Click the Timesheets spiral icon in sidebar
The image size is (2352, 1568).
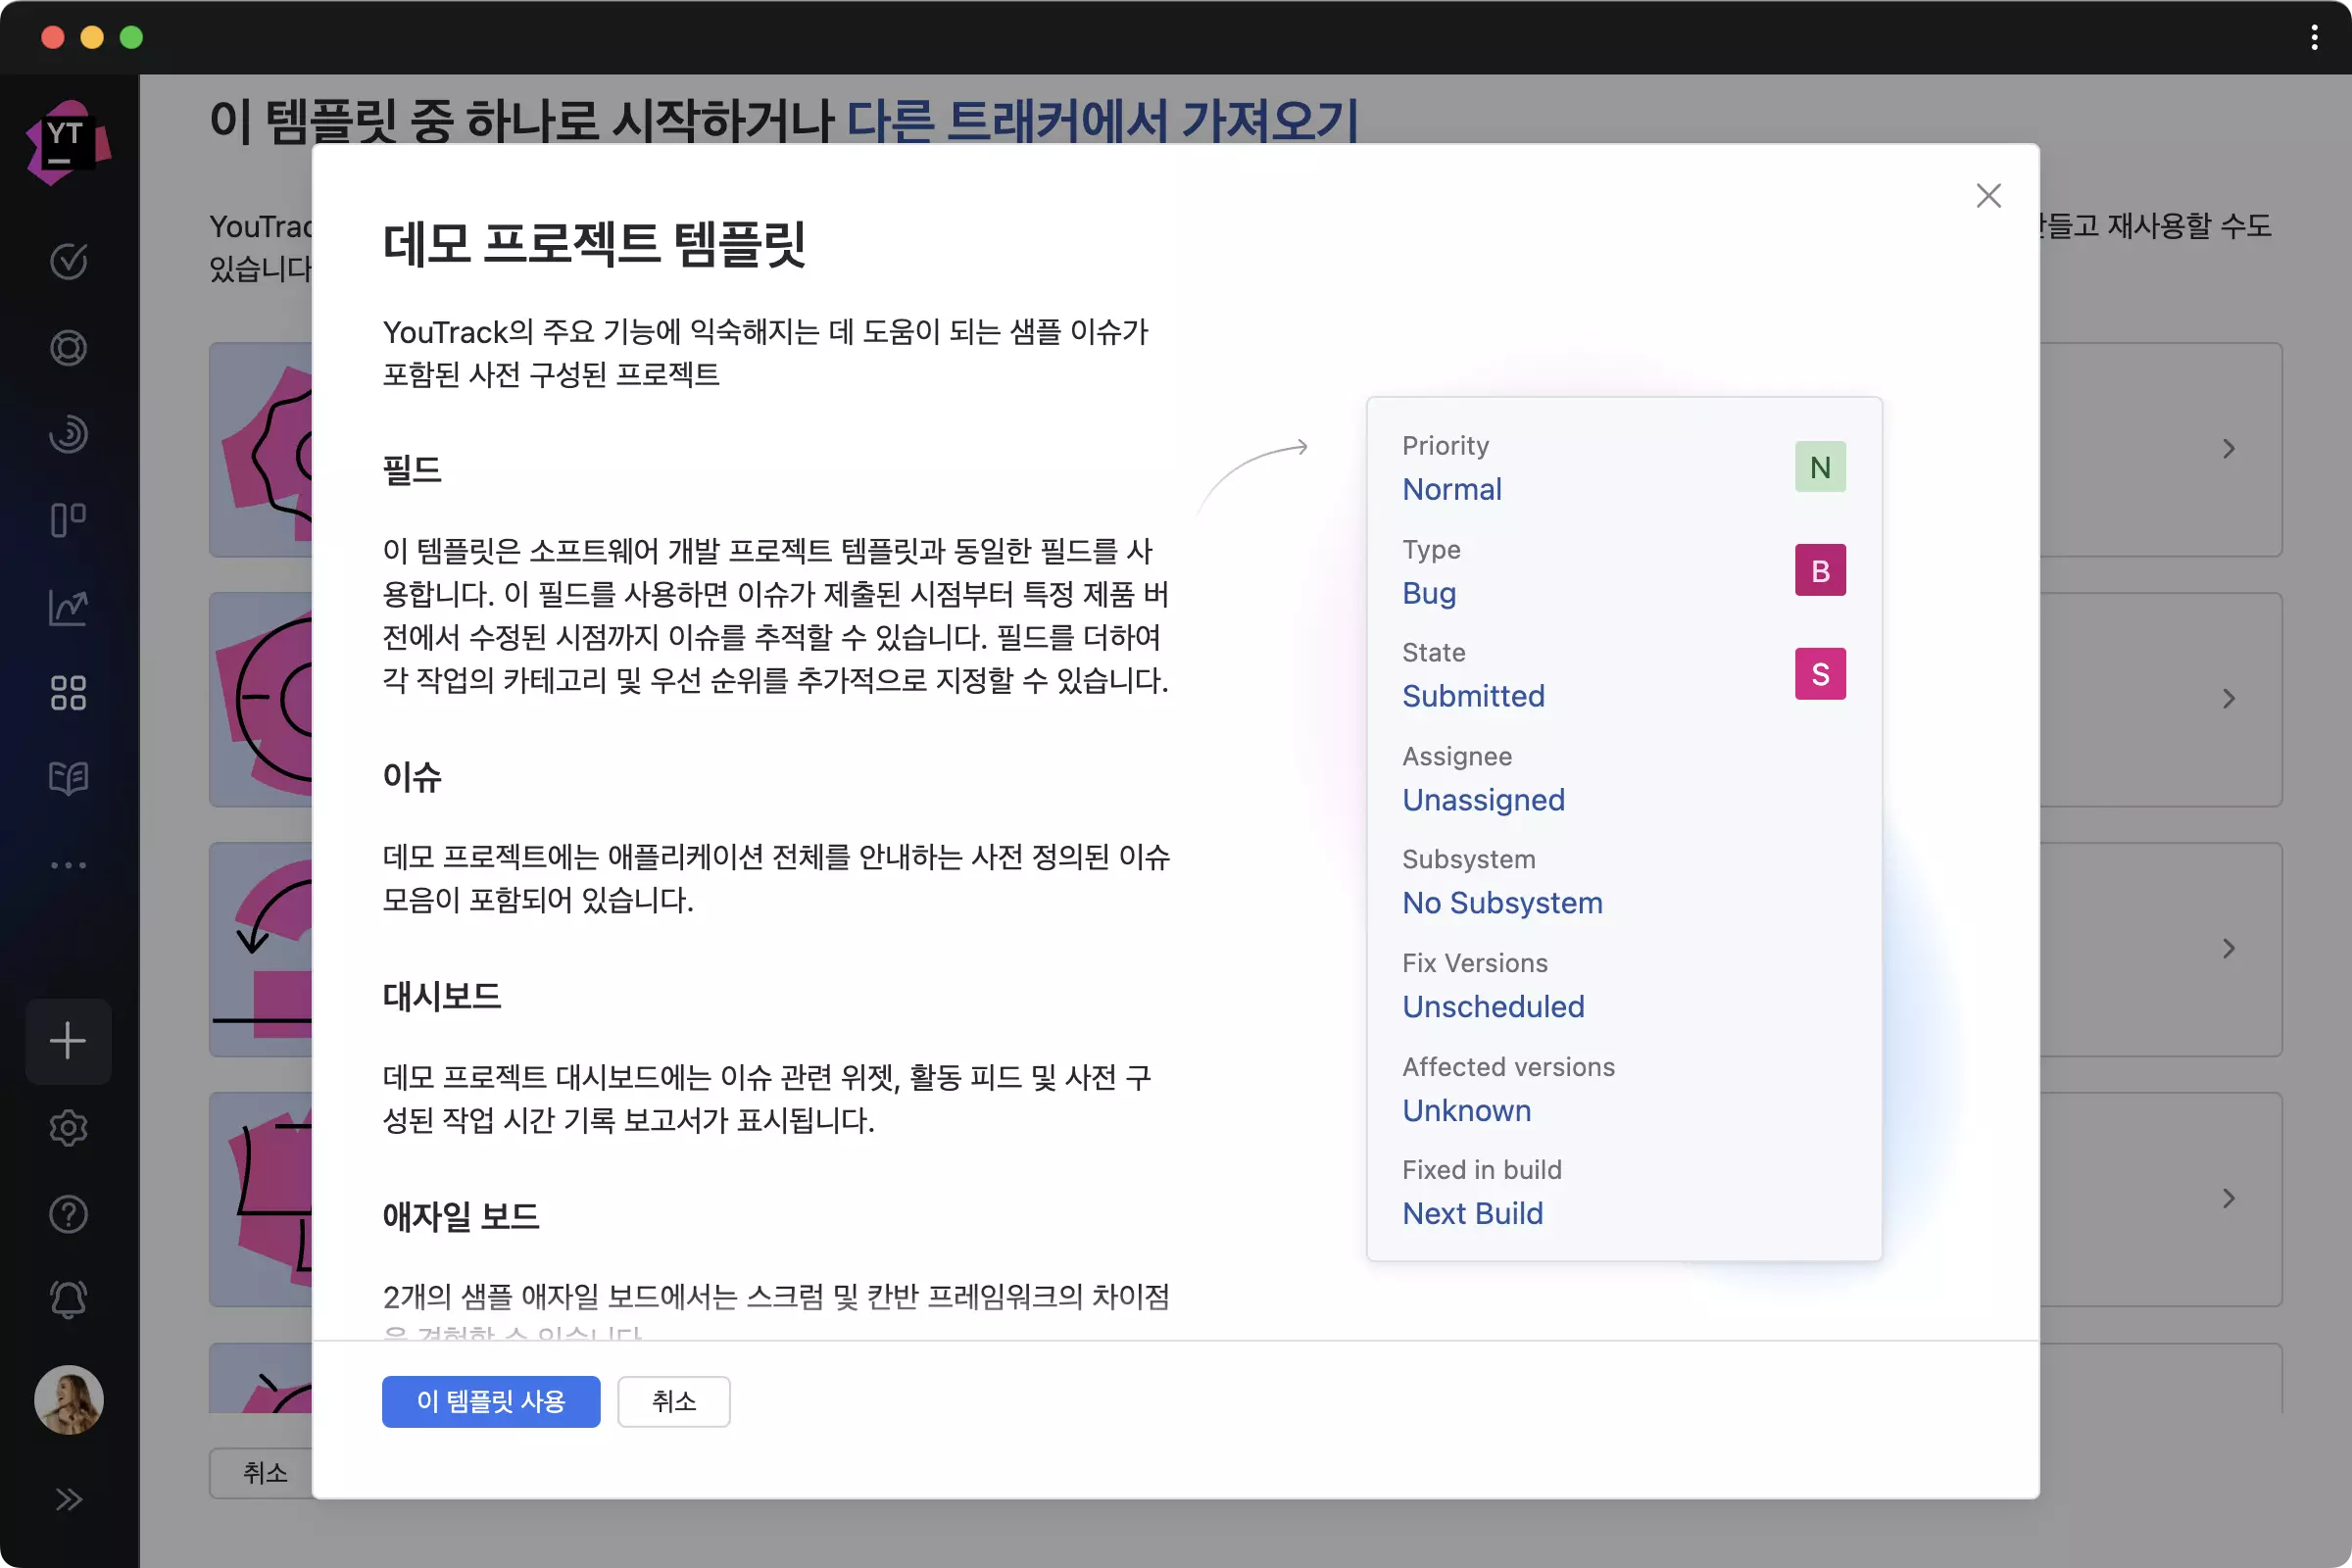pyautogui.click(x=68, y=434)
